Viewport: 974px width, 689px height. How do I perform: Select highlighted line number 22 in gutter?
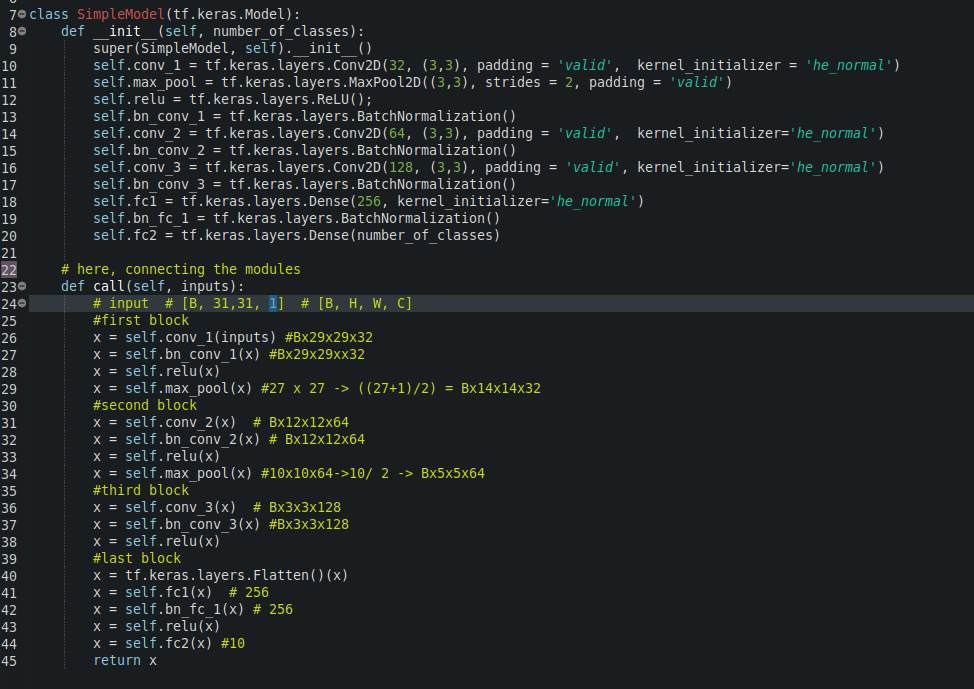(9, 270)
